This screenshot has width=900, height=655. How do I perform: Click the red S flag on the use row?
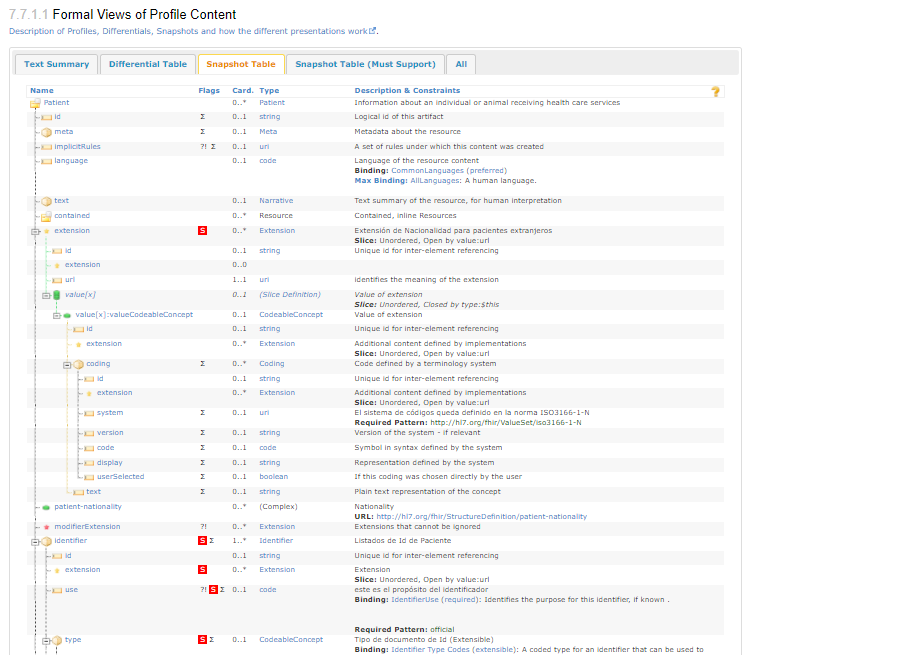click(213, 590)
